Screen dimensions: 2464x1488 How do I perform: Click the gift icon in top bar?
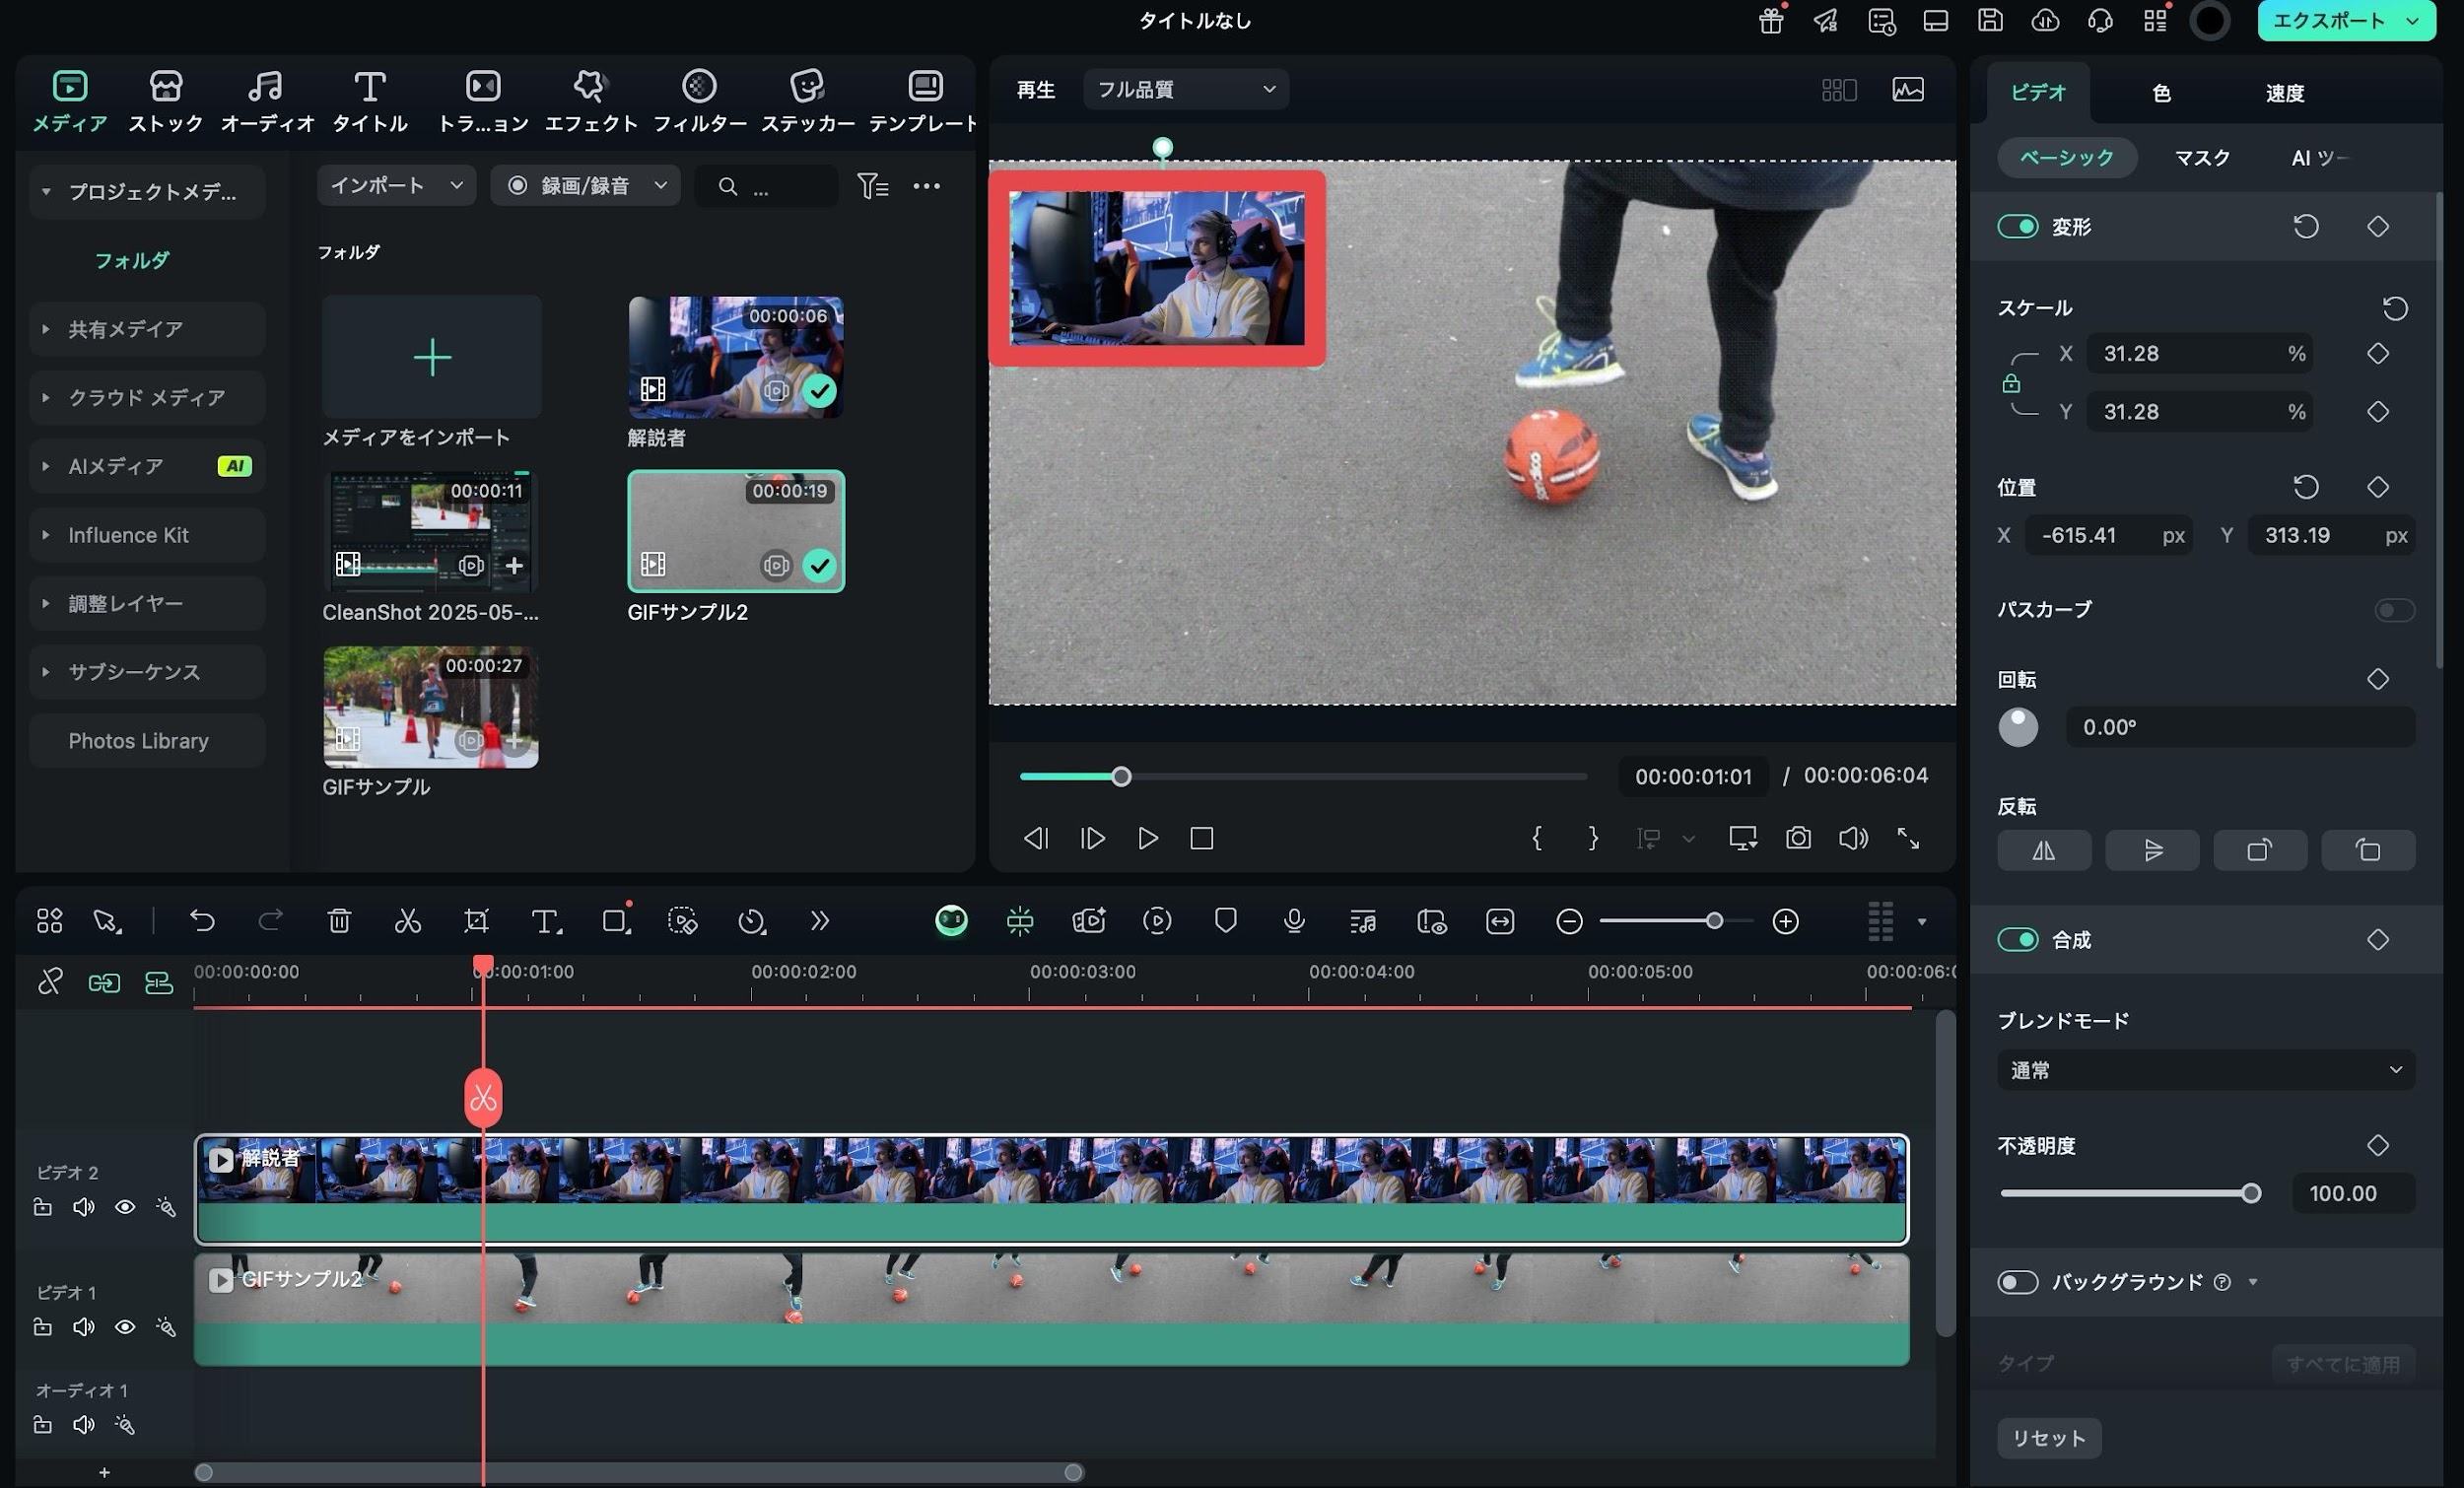pyautogui.click(x=1771, y=20)
